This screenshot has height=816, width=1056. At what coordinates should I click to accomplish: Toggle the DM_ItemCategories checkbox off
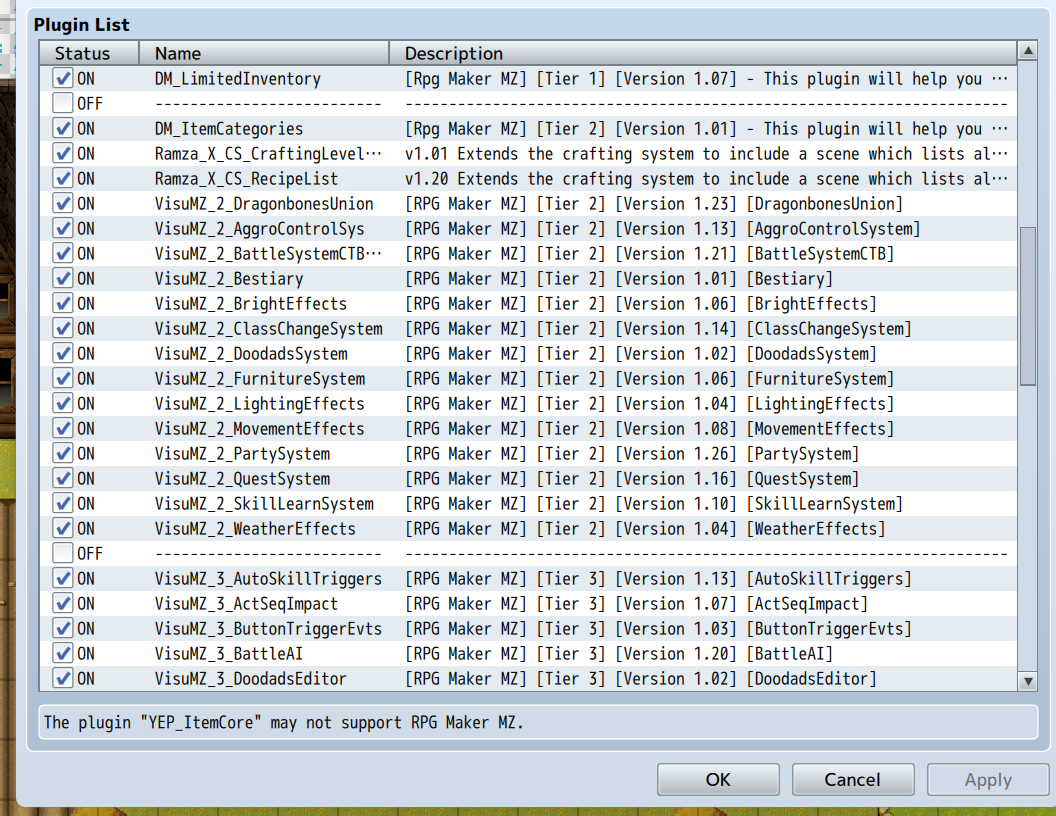[x=63, y=129]
